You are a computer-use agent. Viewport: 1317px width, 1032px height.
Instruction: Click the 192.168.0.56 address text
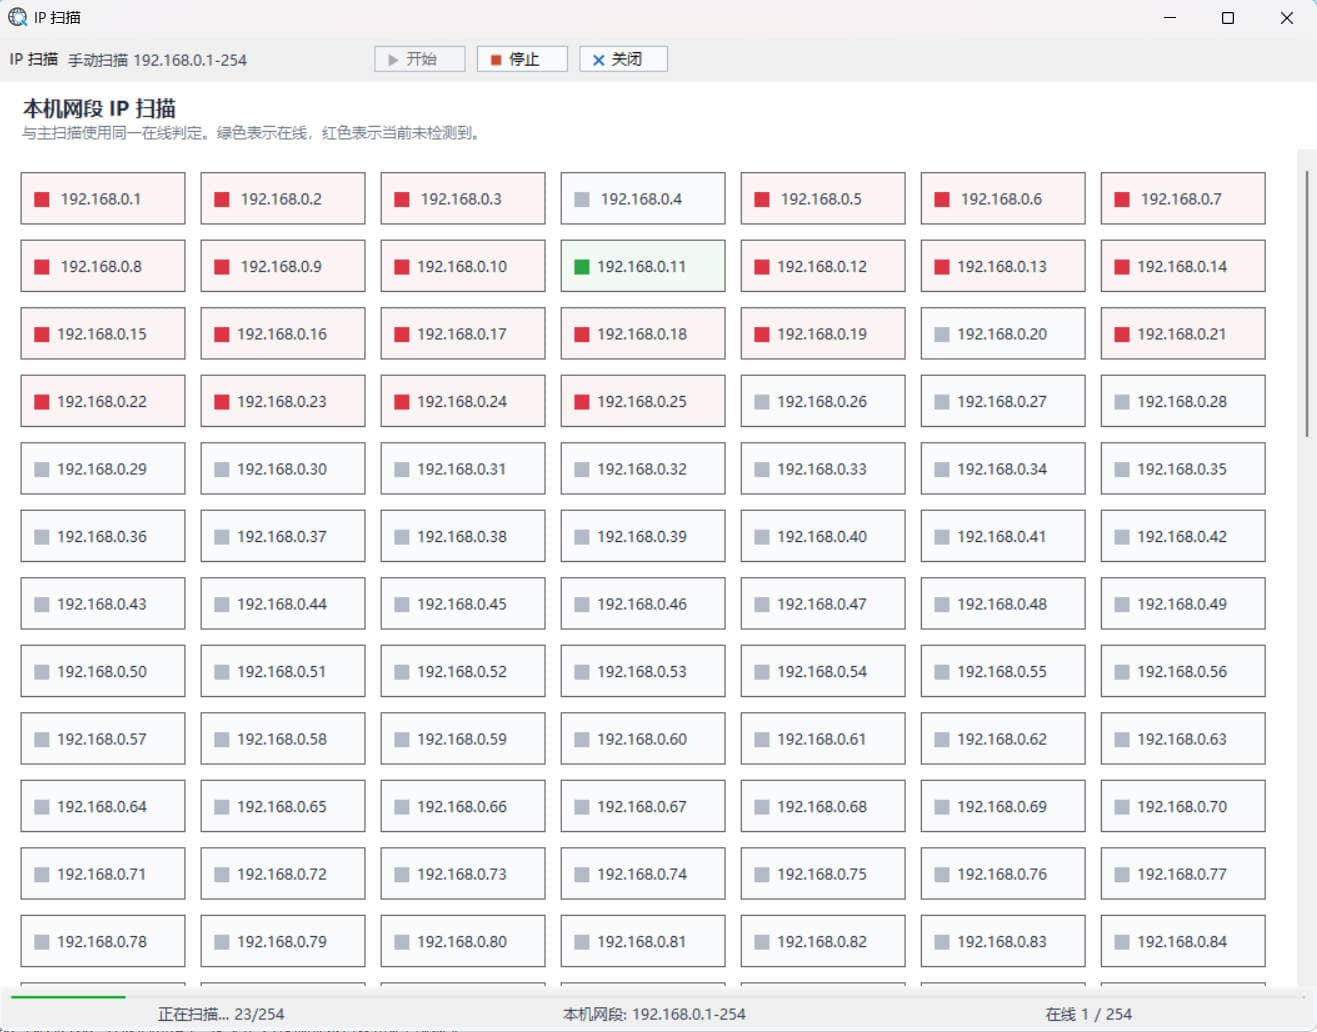click(x=1182, y=672)
